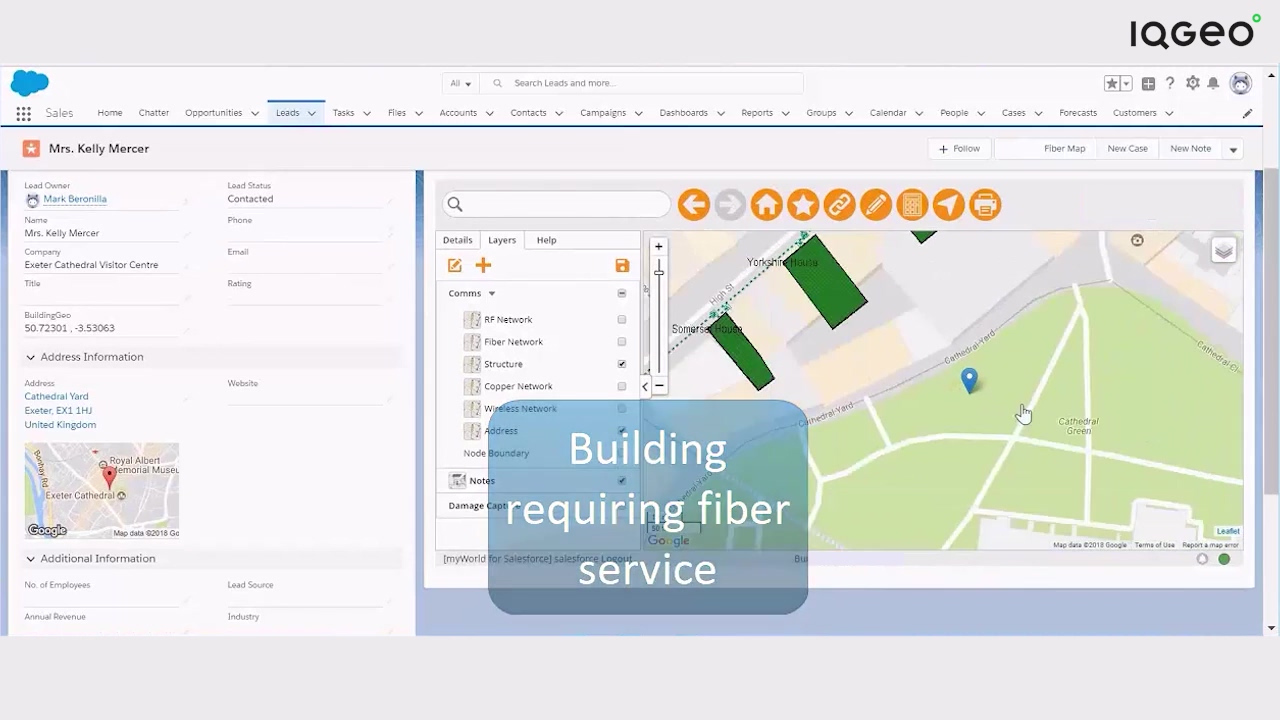Switch to the Layers tab

(502, 240)
